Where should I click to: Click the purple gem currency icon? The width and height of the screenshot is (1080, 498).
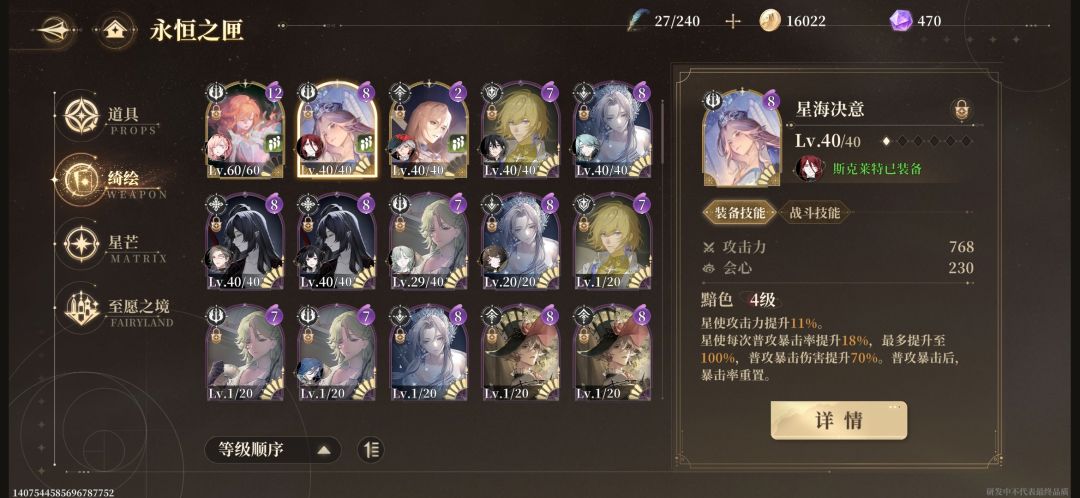coord(900,21)
